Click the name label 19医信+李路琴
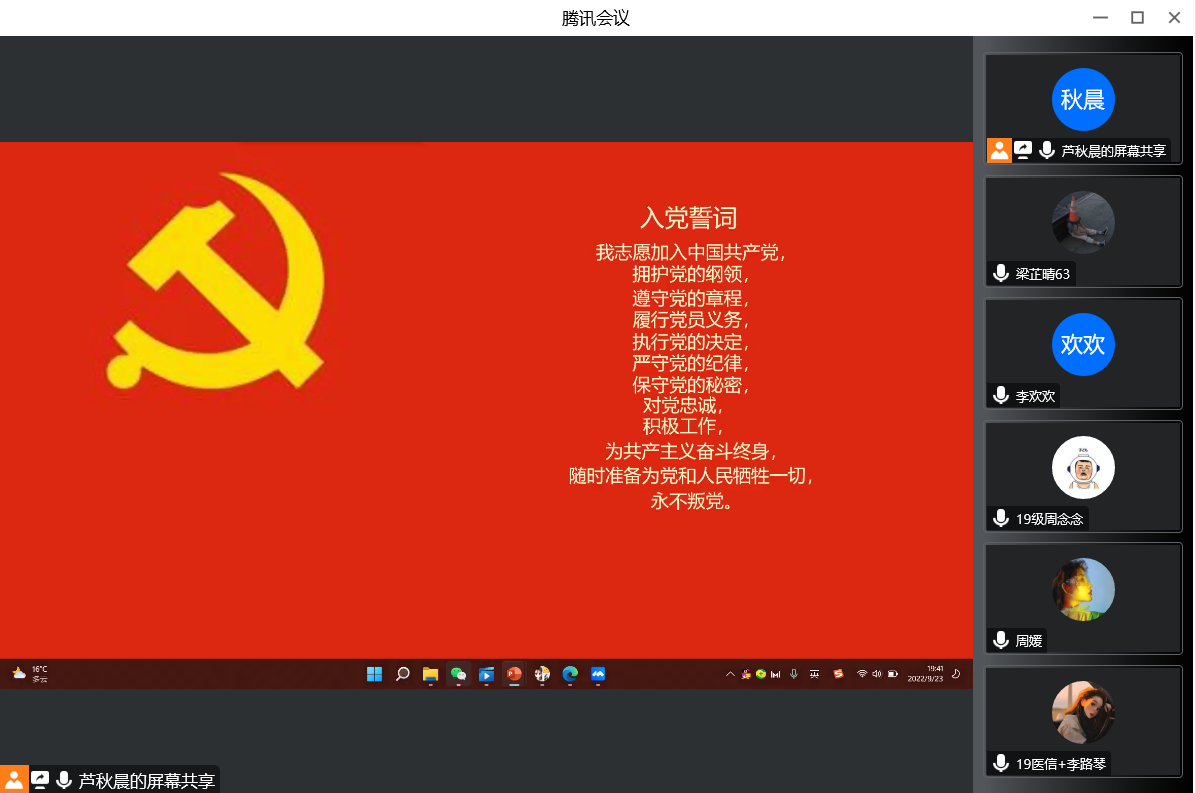This screenshot has height=793, width=1196. 1060,764
